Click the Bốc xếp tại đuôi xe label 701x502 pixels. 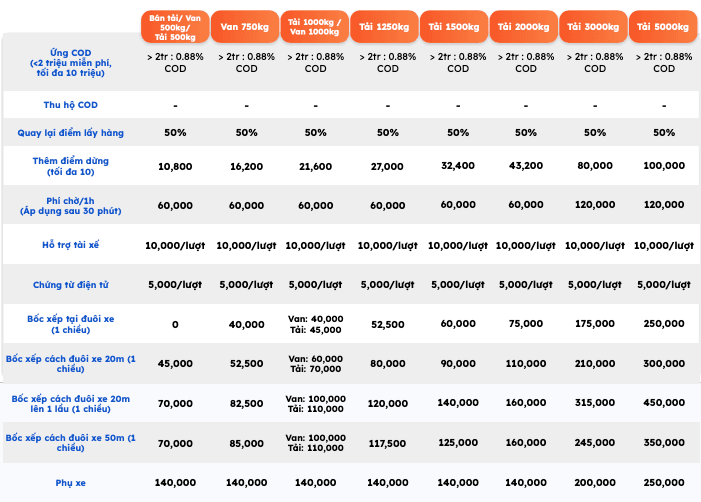(x=70, y=324)
